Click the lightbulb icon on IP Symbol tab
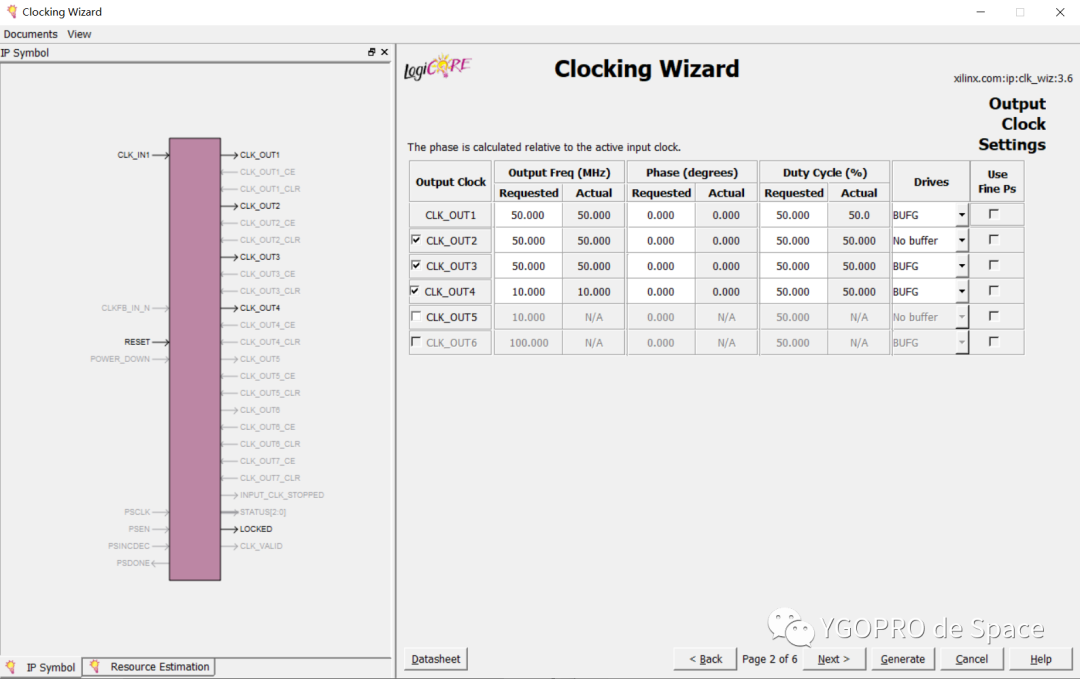 tap(11, 667)
